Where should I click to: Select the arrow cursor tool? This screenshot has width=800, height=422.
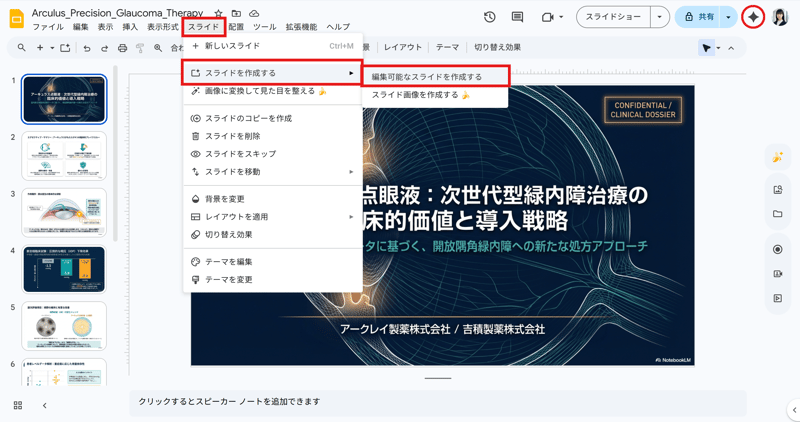click(706, 48)
